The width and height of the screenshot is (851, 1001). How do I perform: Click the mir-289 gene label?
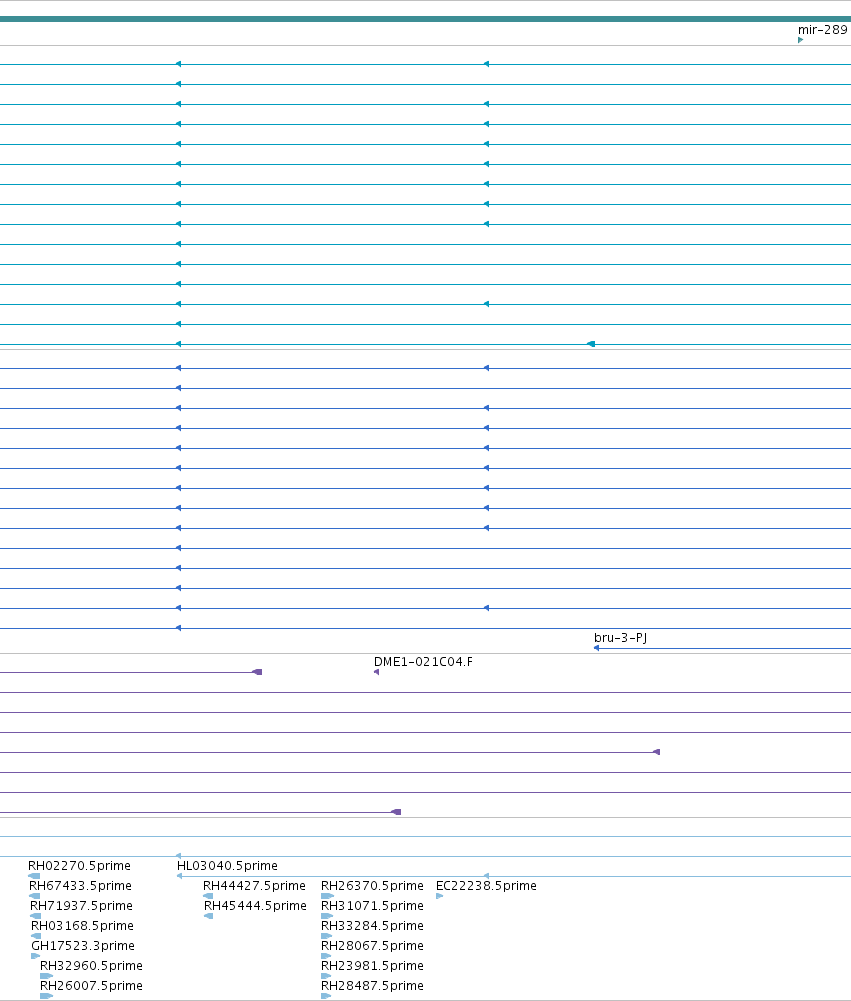click(x=822, y=29)
